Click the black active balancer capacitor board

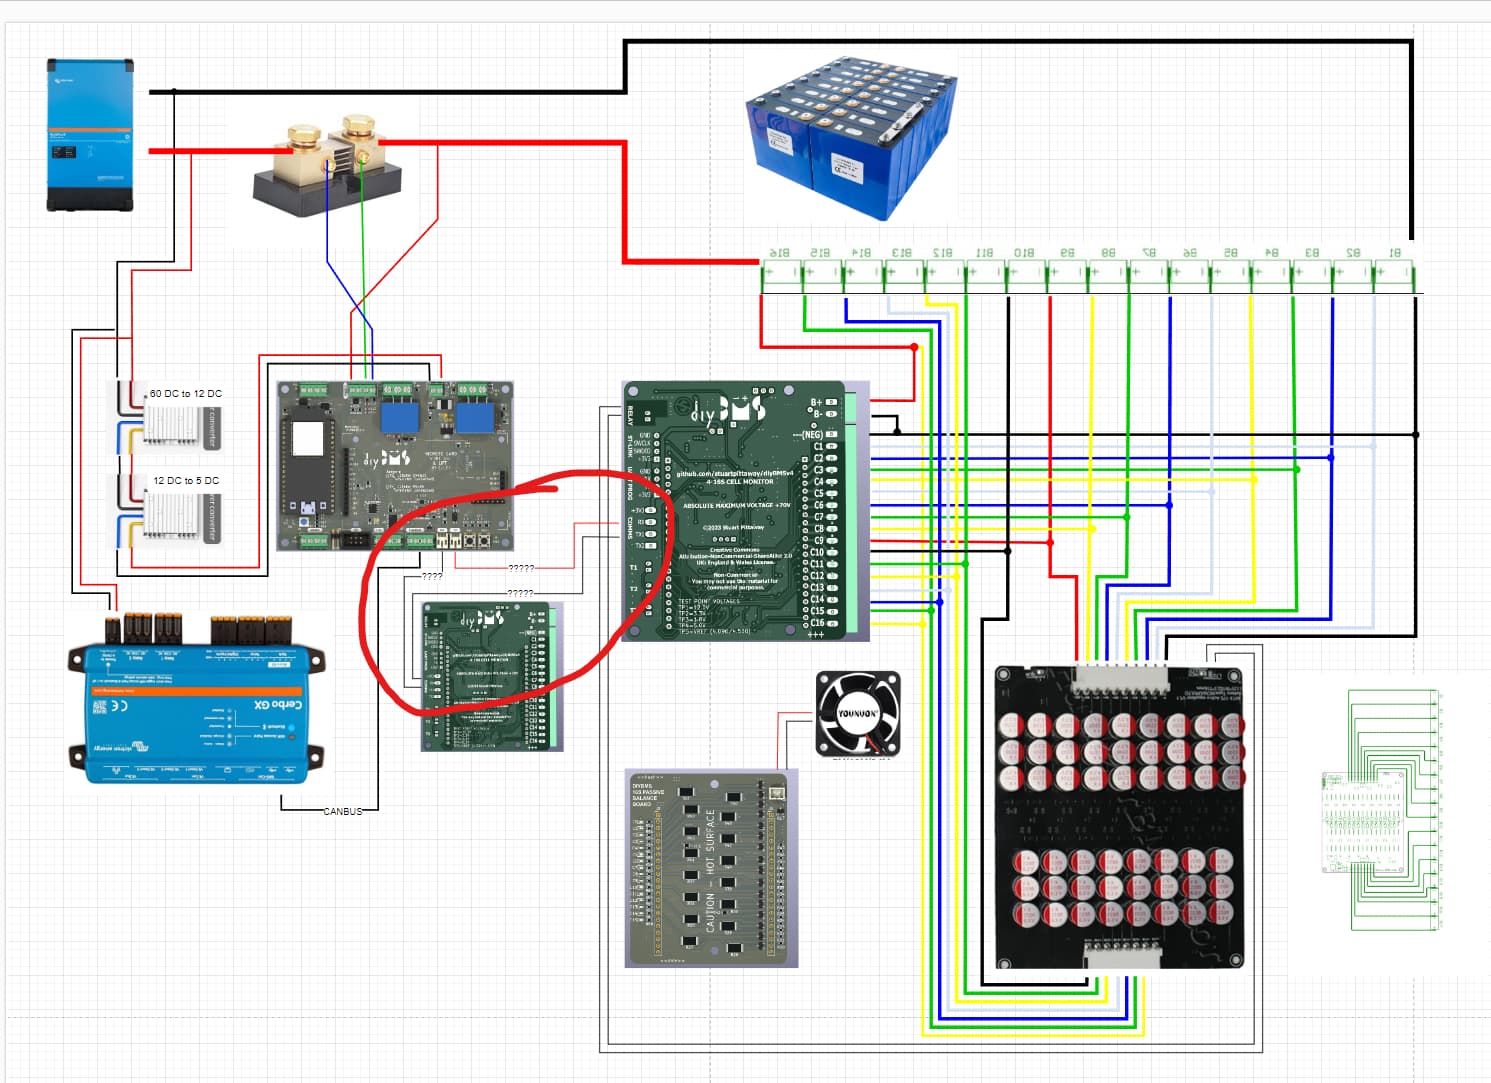[x=1120, y=815]
